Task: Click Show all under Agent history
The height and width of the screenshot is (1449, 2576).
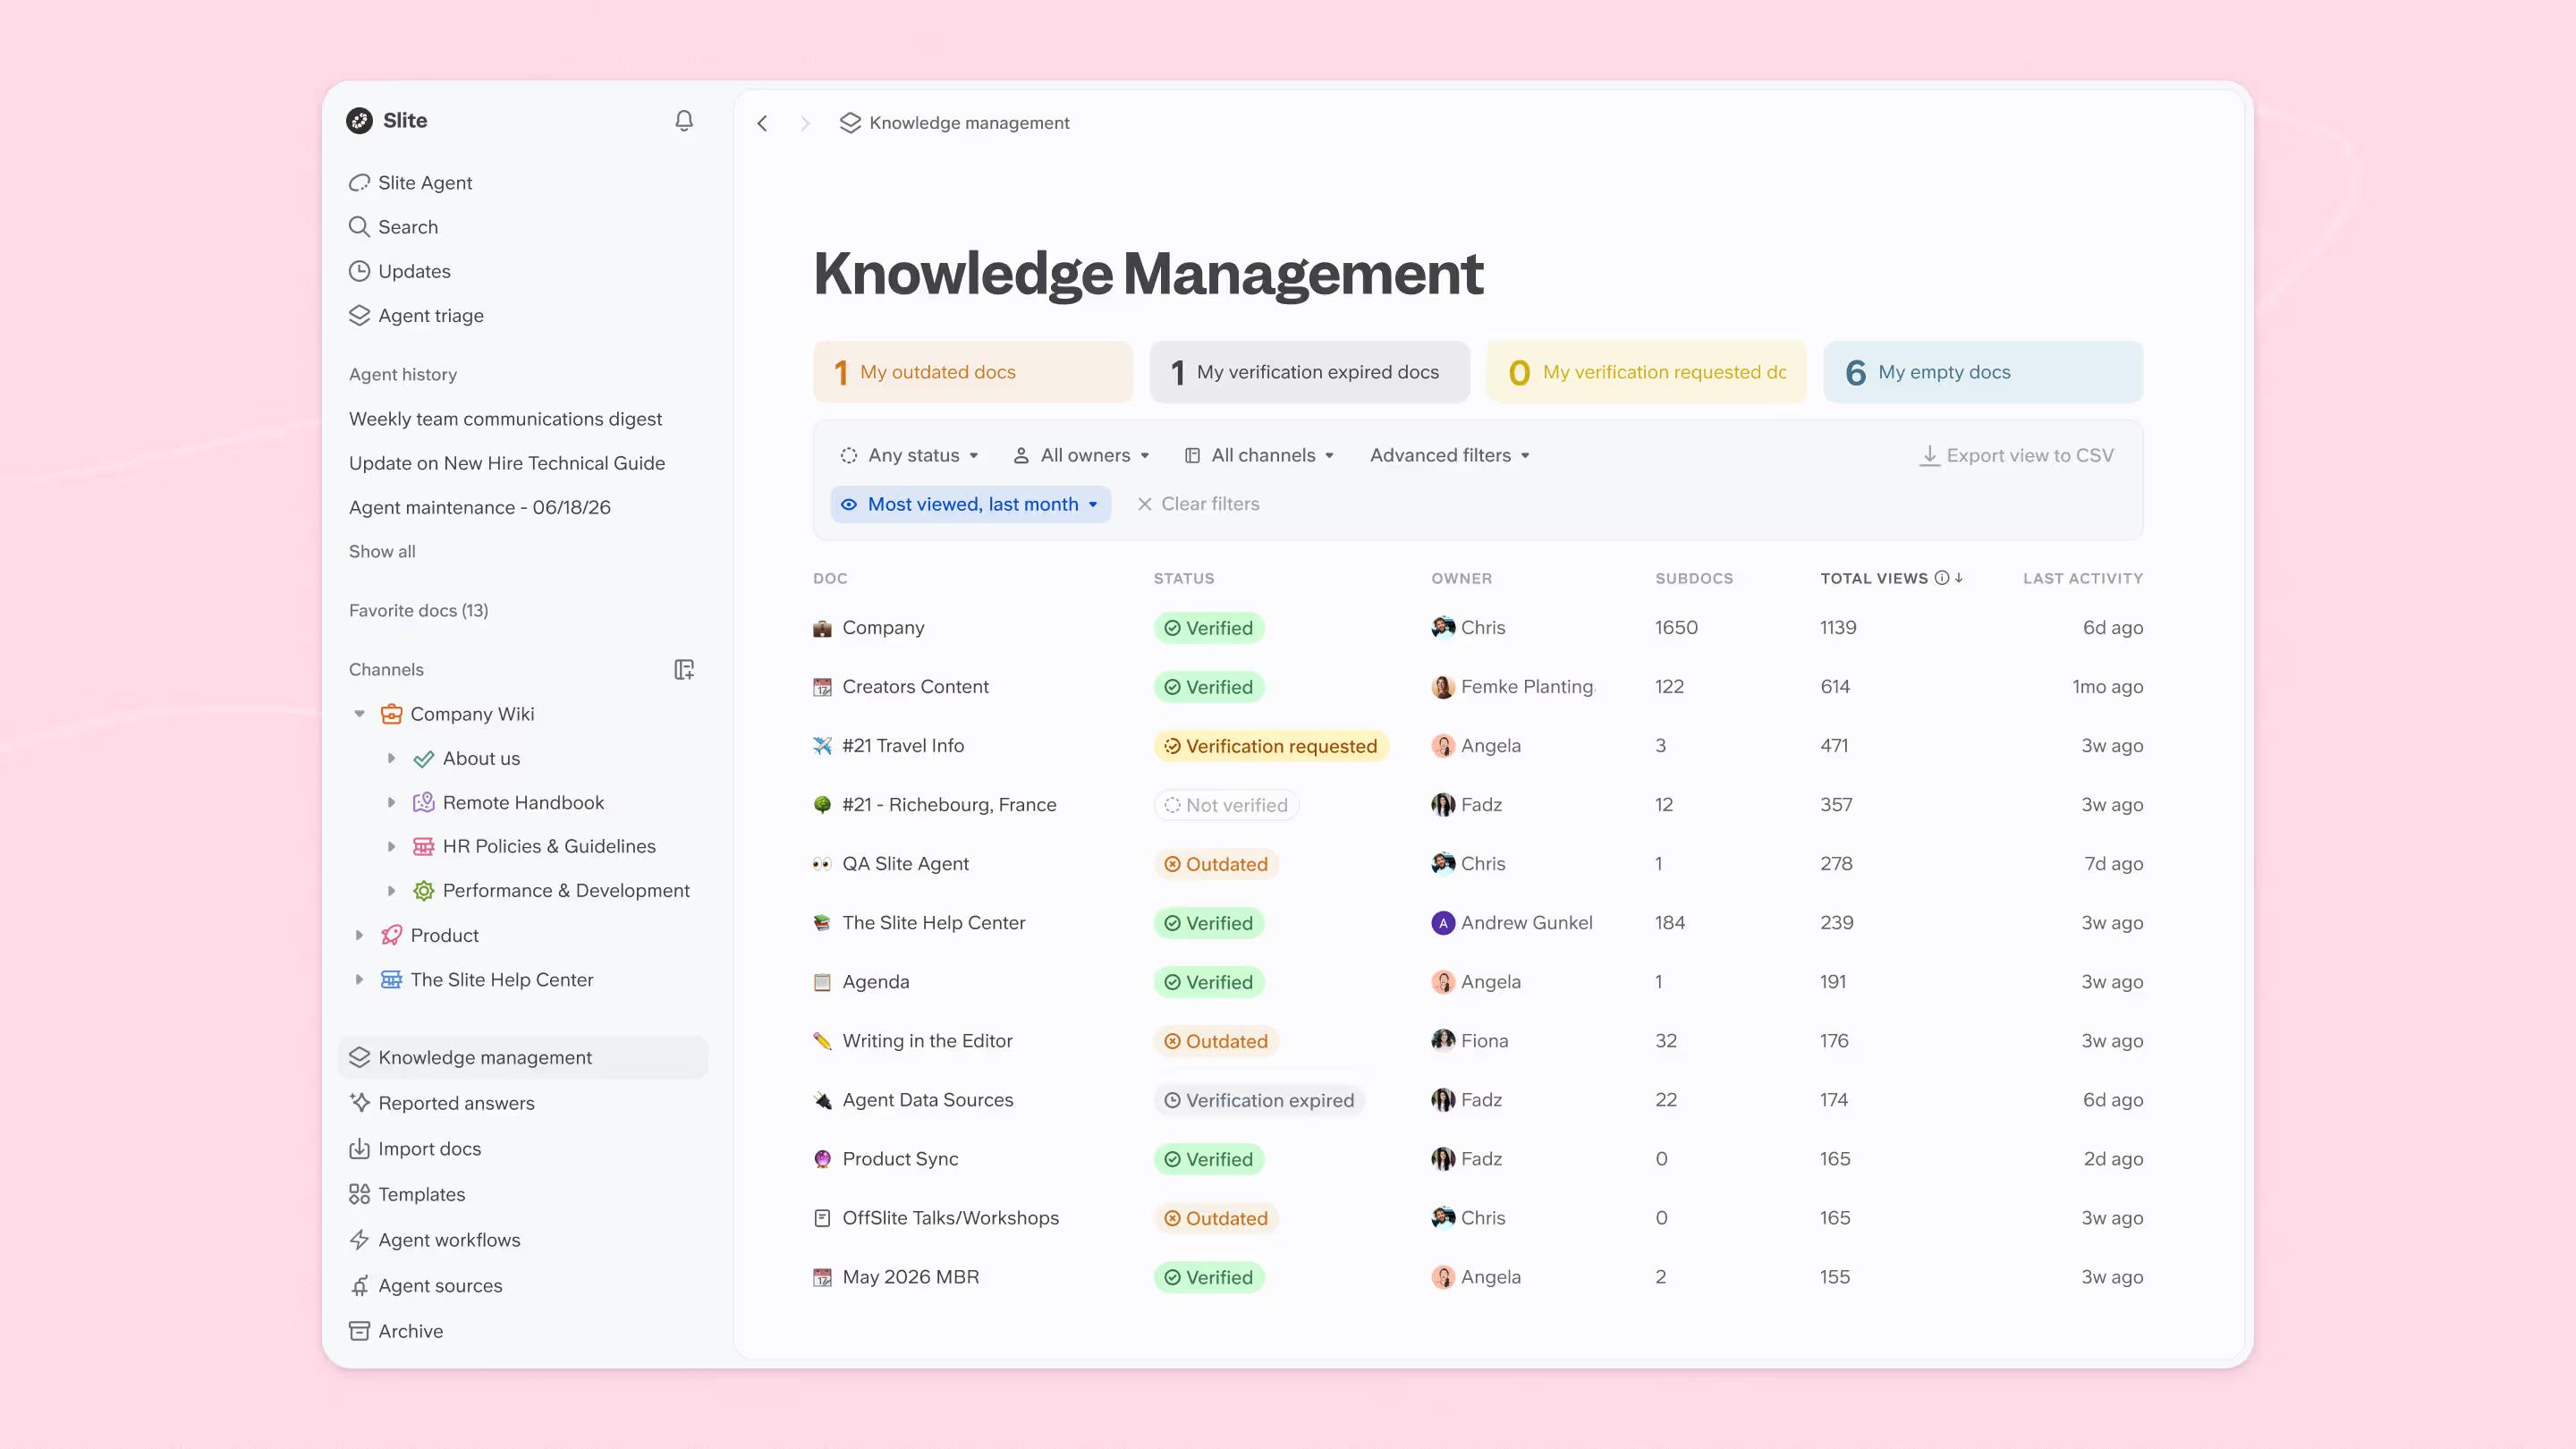Action: coord(382,551)
